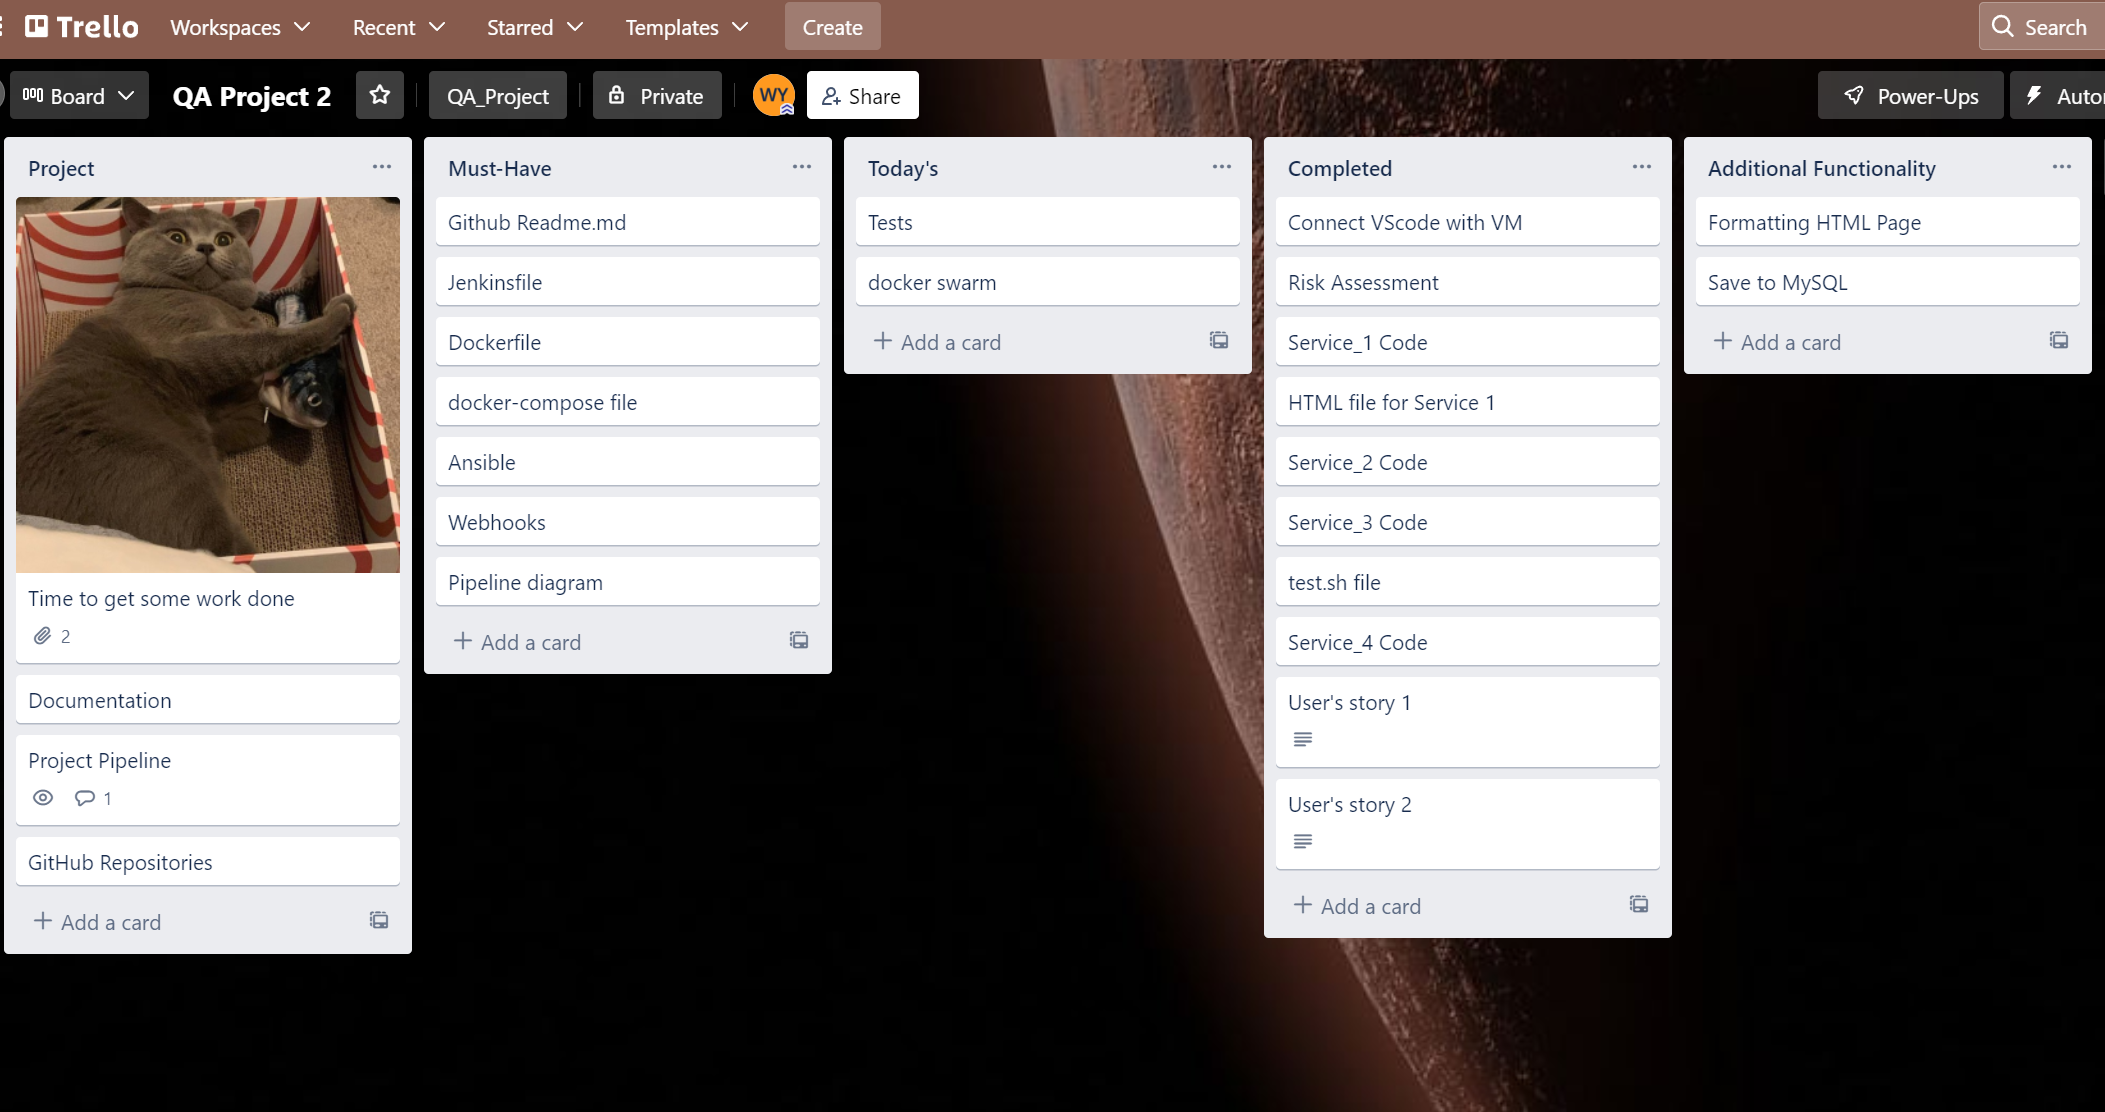Open the Save to MySQL card

pyautogui.click(x=1888, y=282)
